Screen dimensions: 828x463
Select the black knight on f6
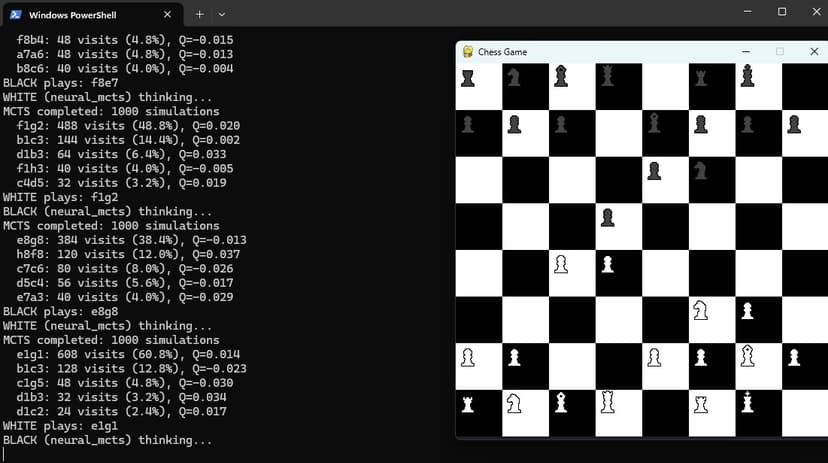tap(700, 171)
